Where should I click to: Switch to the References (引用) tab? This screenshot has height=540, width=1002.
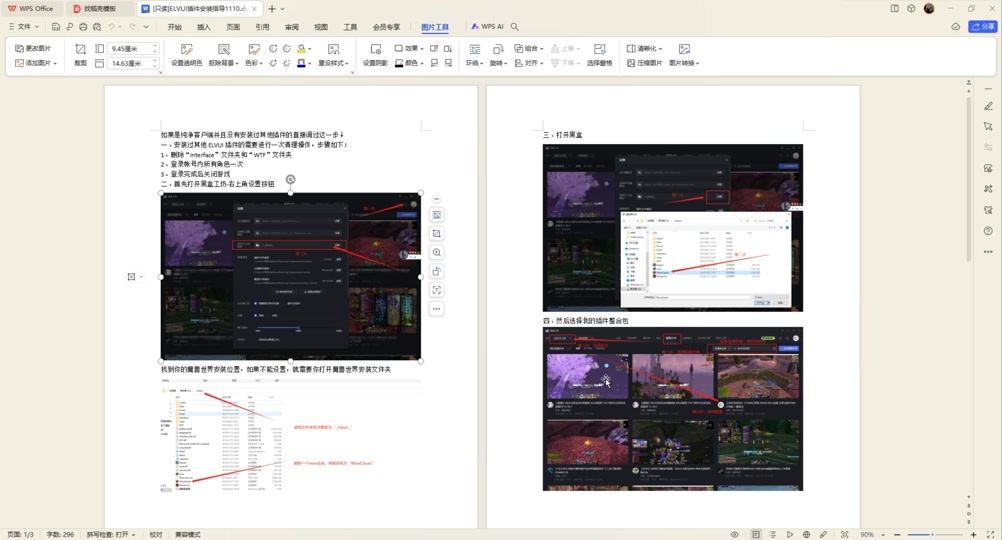[262, 27]
